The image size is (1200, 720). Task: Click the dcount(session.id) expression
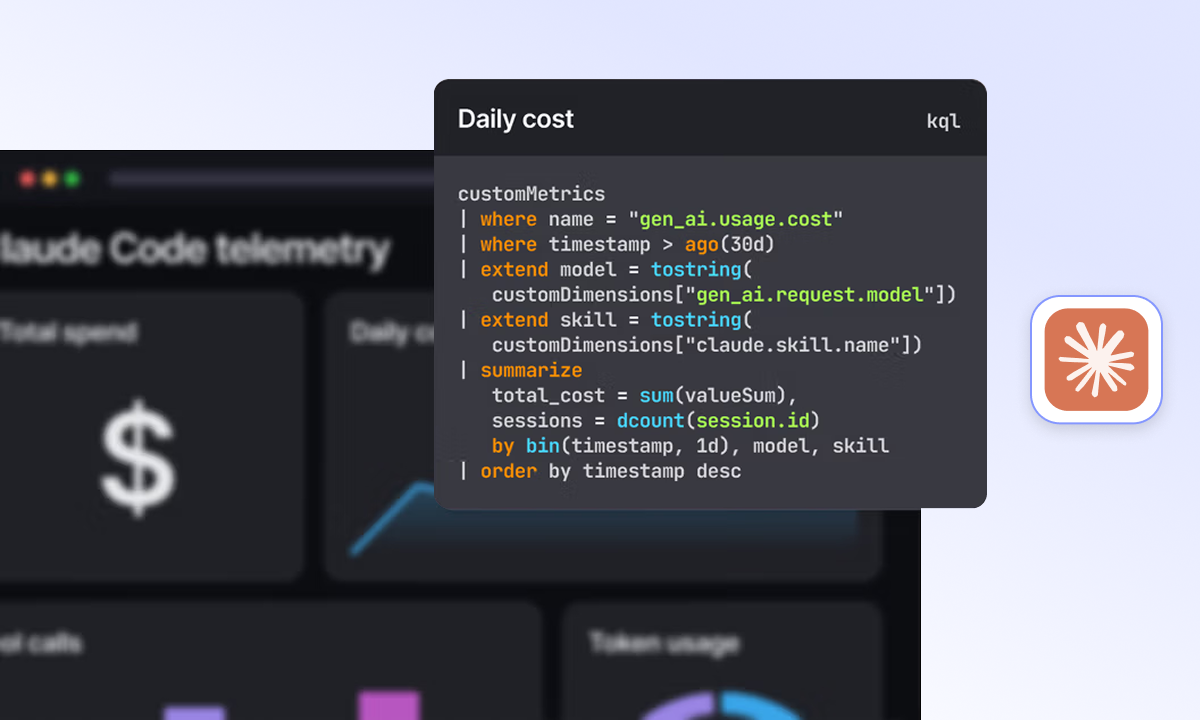click(x=718, y=420)
